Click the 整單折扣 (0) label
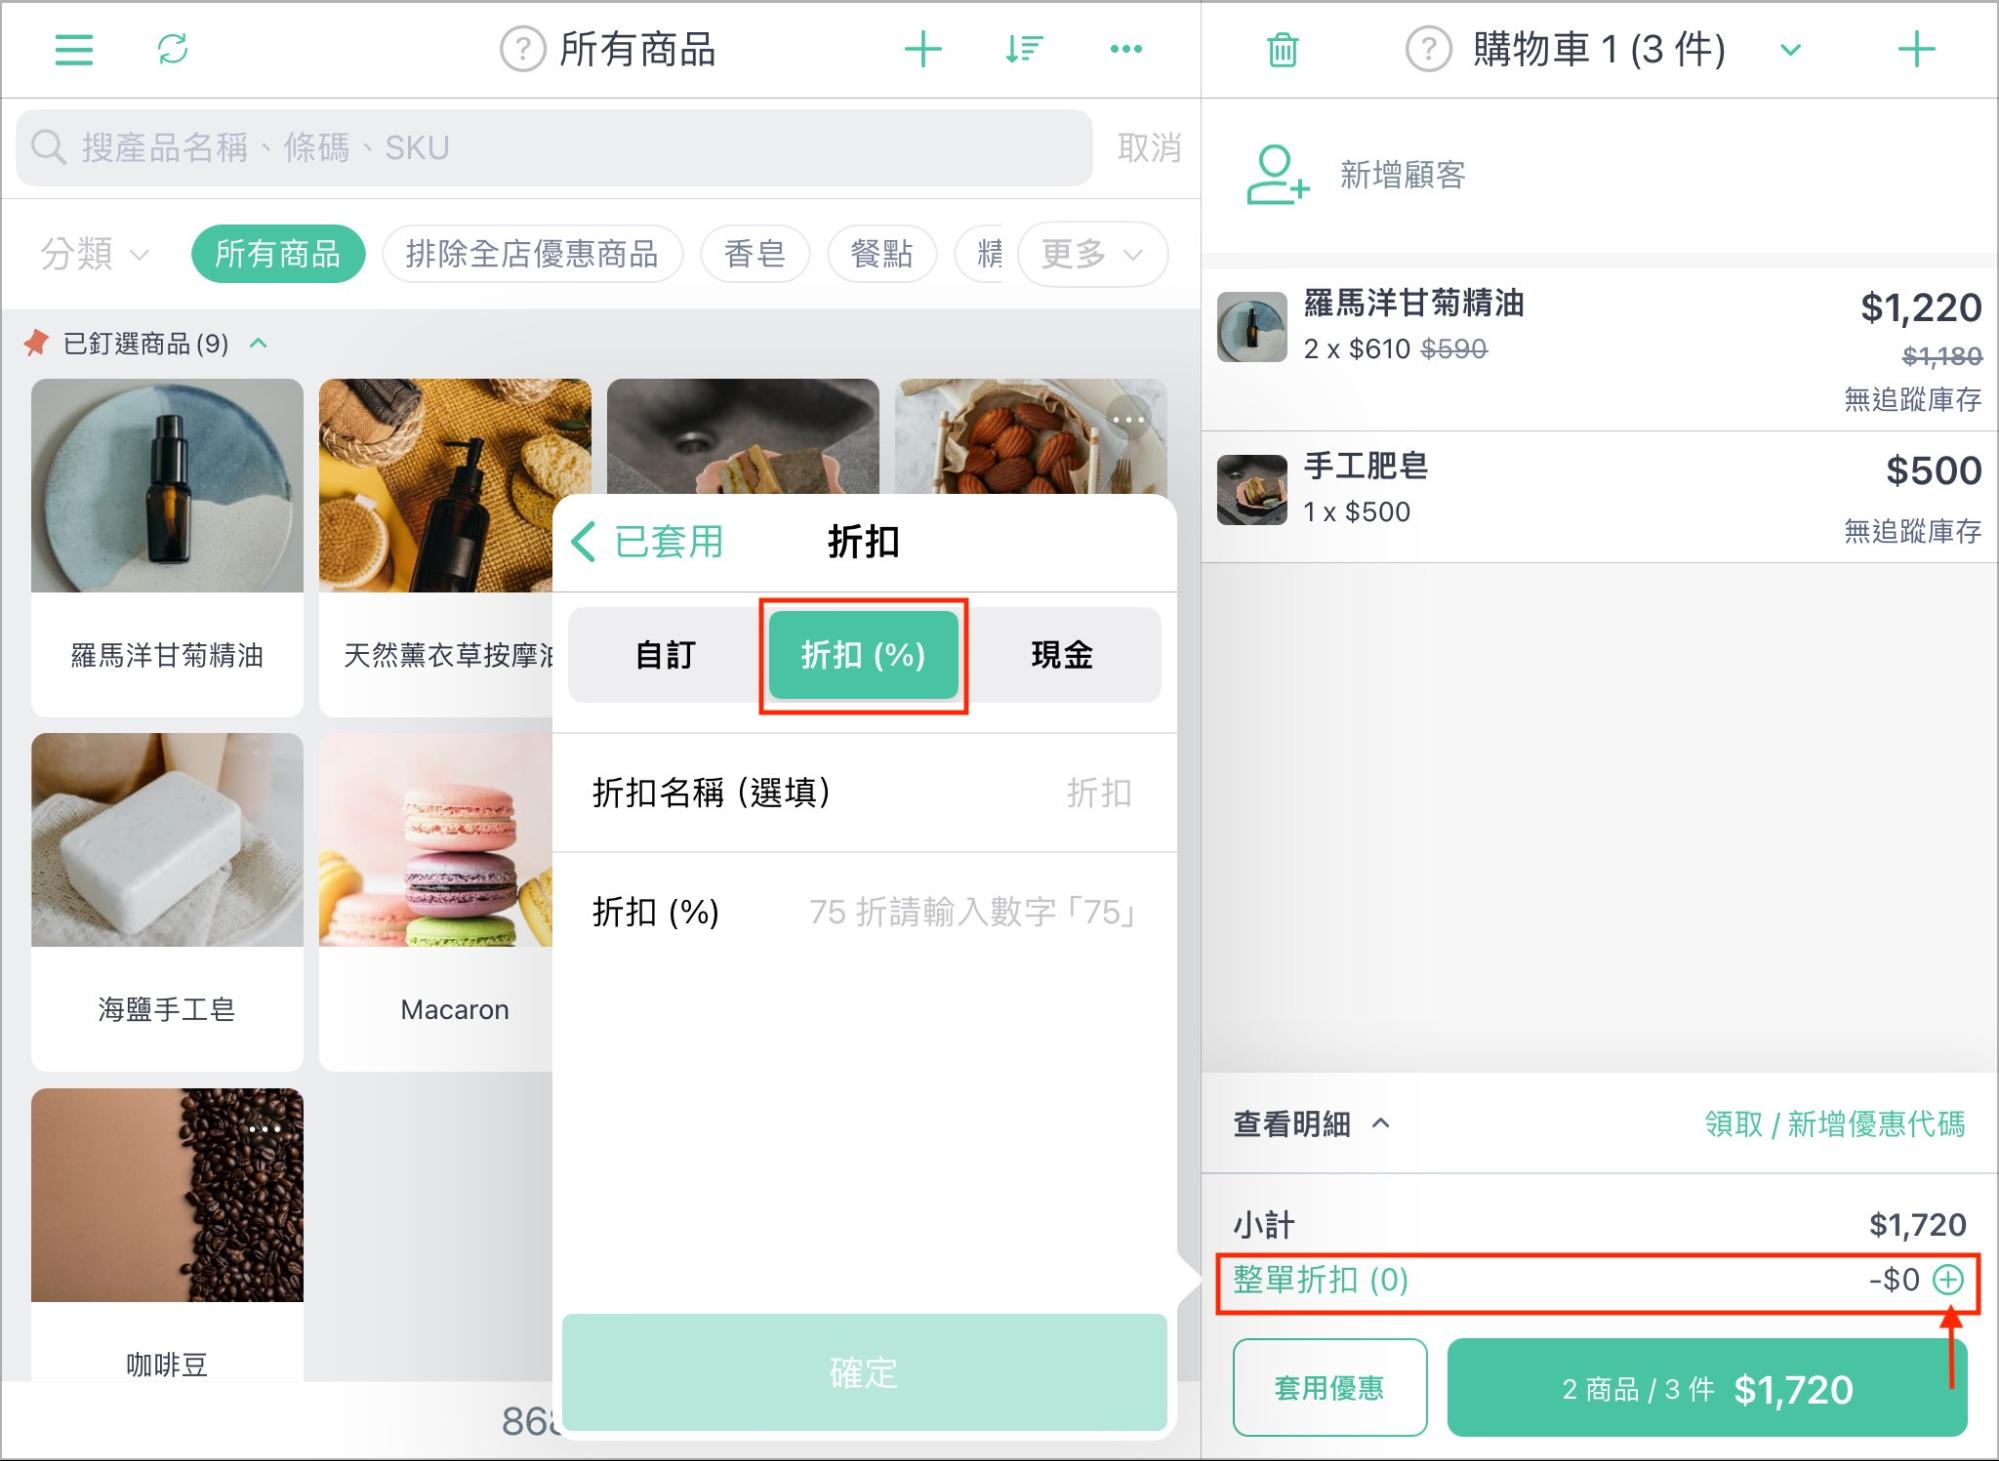1999x1461 pixels. [1320, 1280]
